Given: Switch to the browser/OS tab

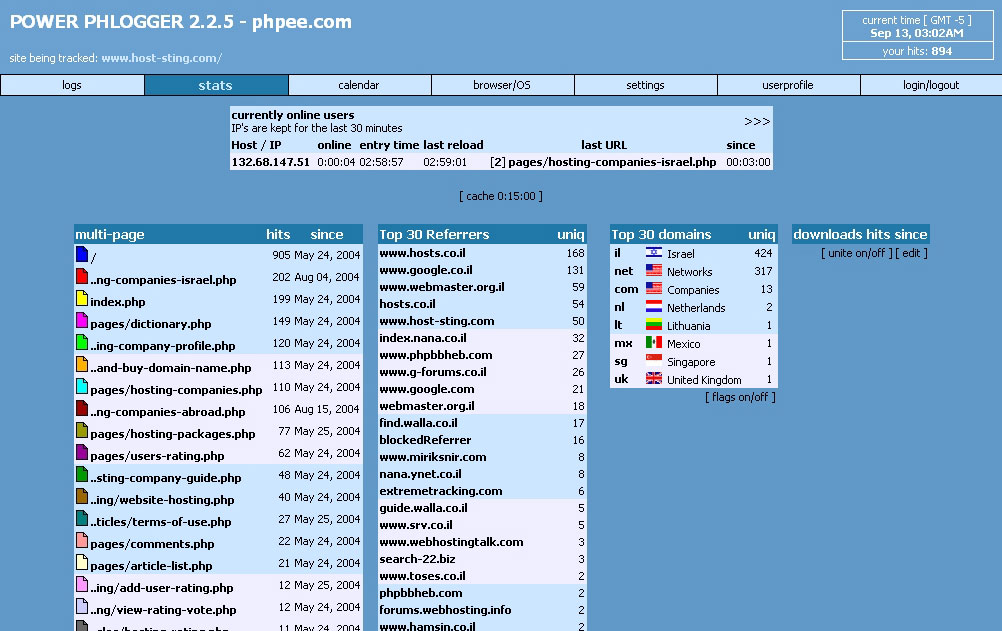Looking at the screenshot, I should pos(502,85).
